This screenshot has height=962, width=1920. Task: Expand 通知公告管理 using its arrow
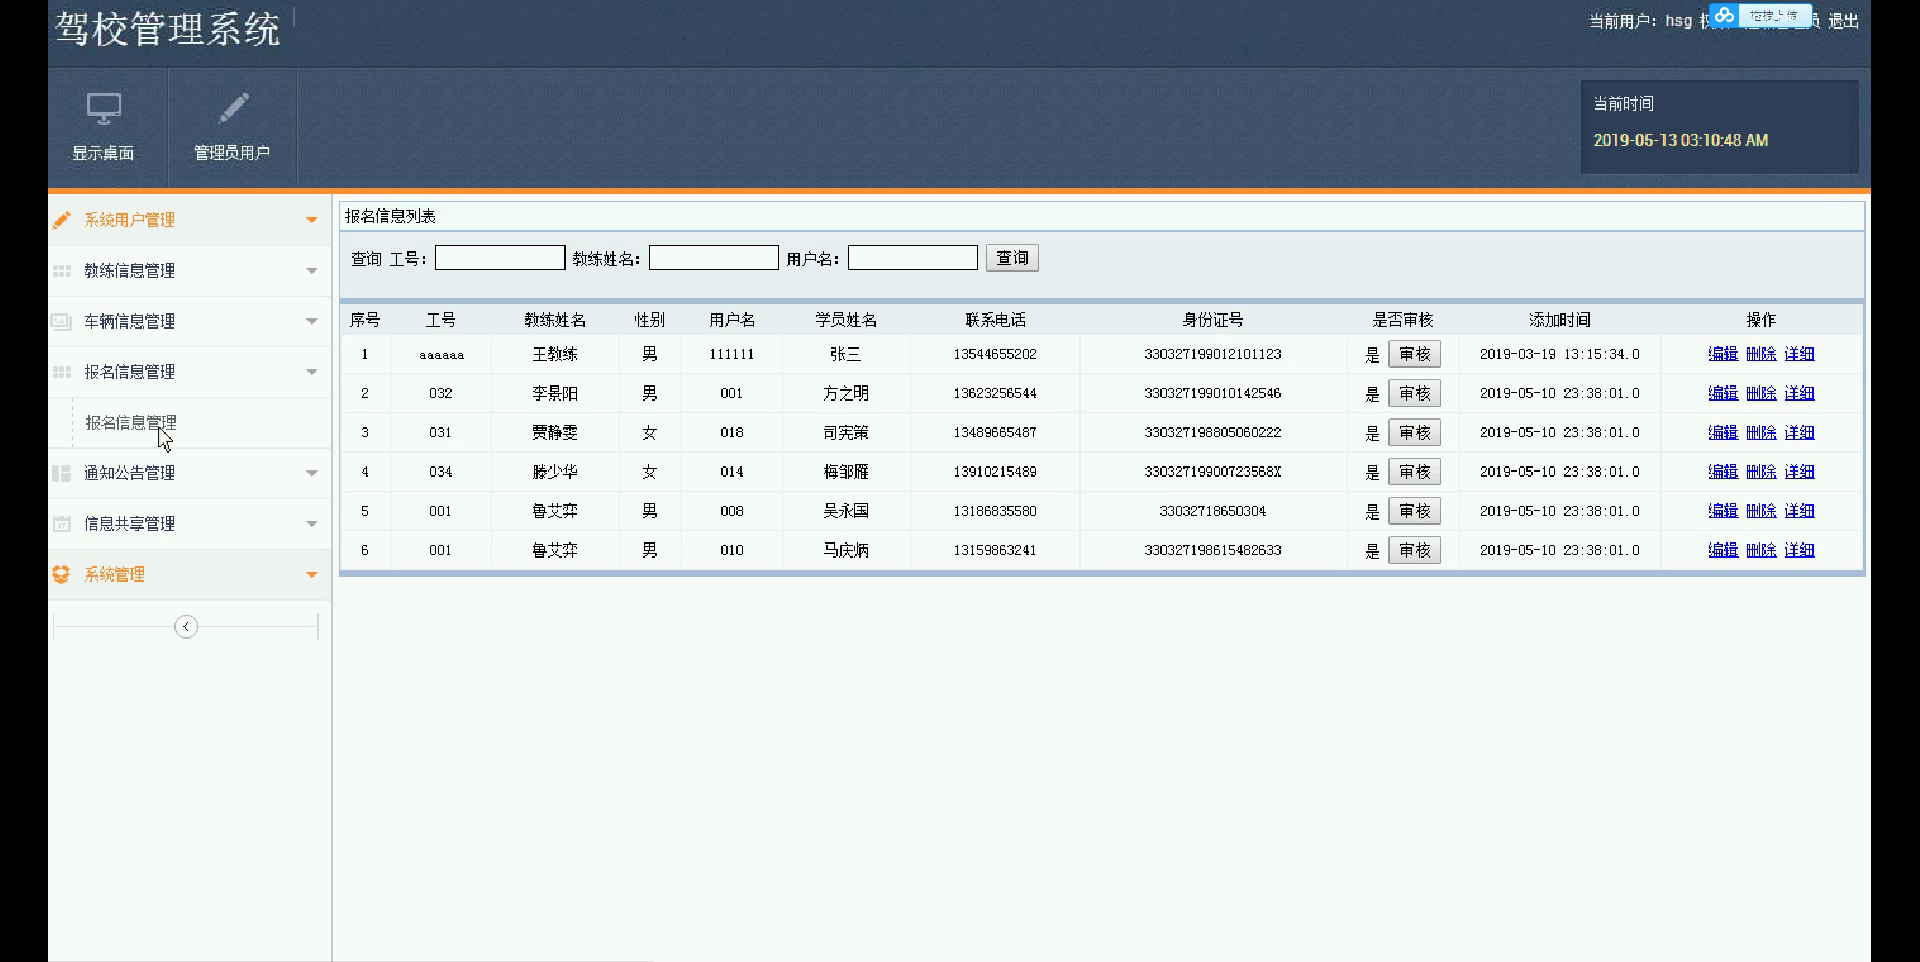pyautogui.click(x=311, y=473)
